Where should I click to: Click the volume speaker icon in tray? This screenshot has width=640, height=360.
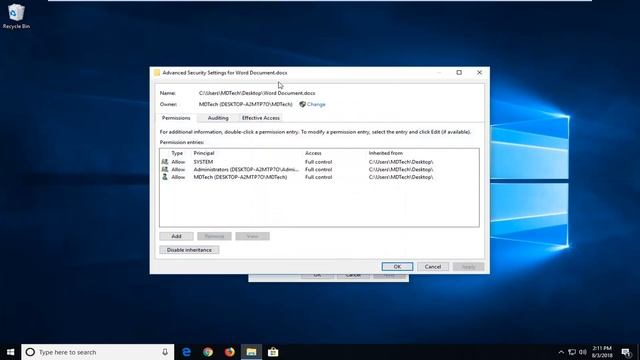click(x=582, y=352)
